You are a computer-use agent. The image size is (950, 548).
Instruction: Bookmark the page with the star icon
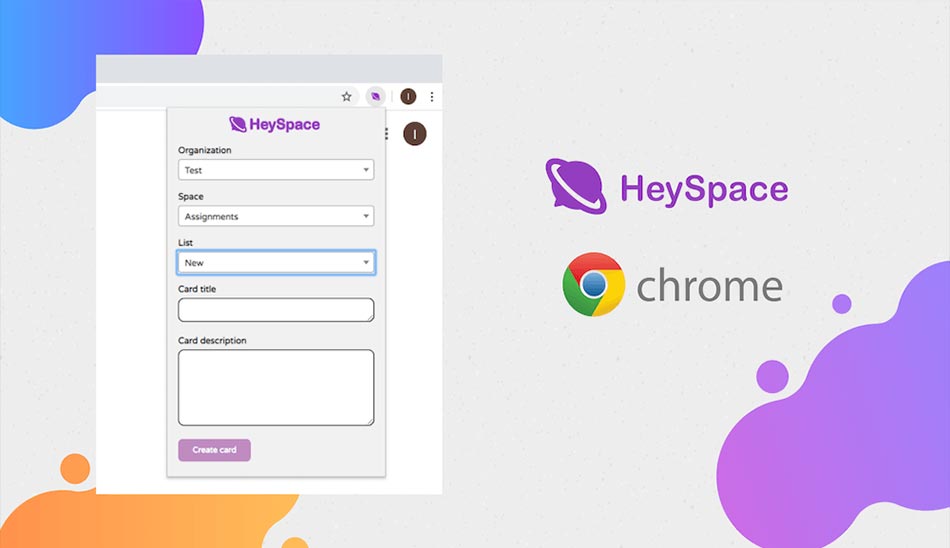(347, 96)
